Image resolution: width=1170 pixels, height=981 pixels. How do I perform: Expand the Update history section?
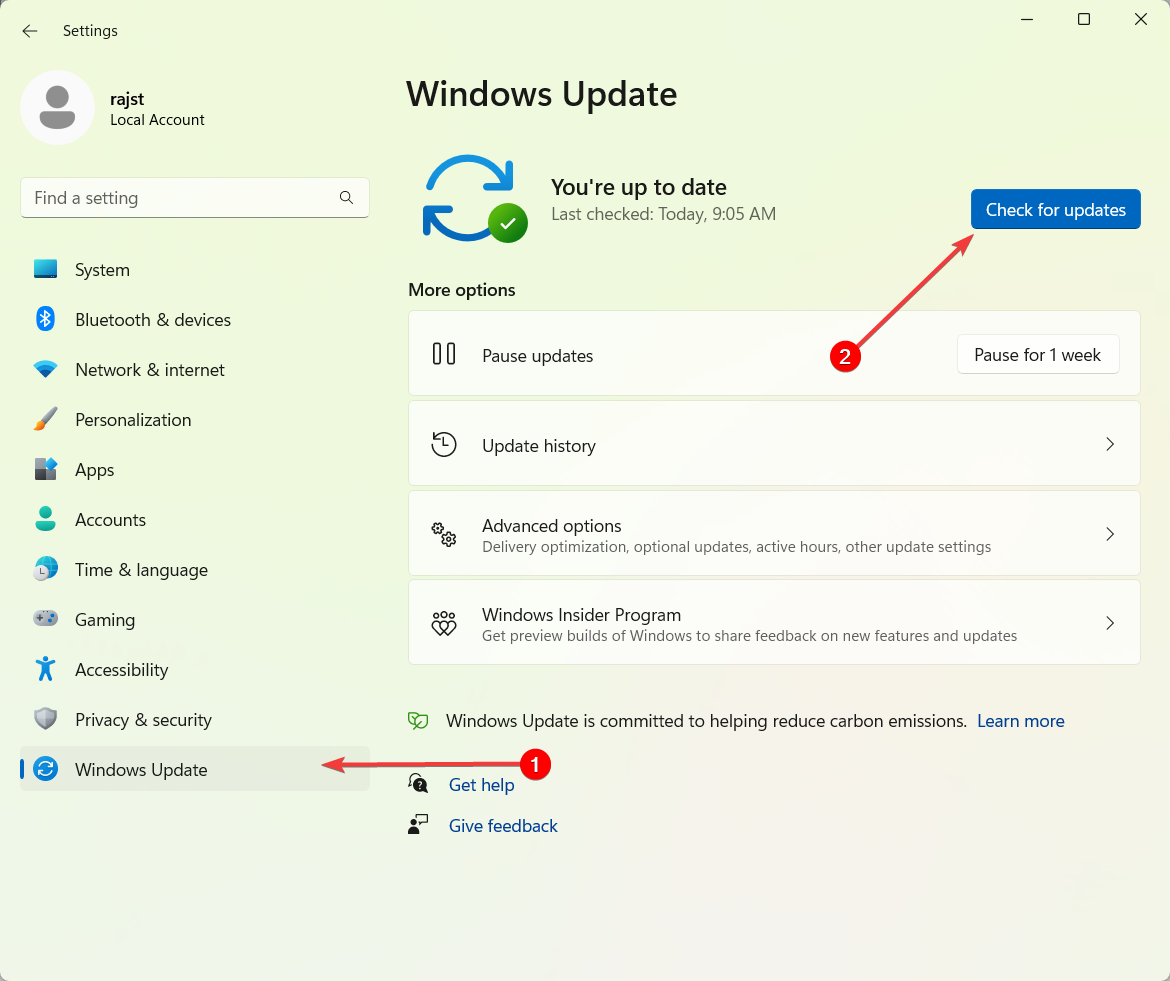1110,444
